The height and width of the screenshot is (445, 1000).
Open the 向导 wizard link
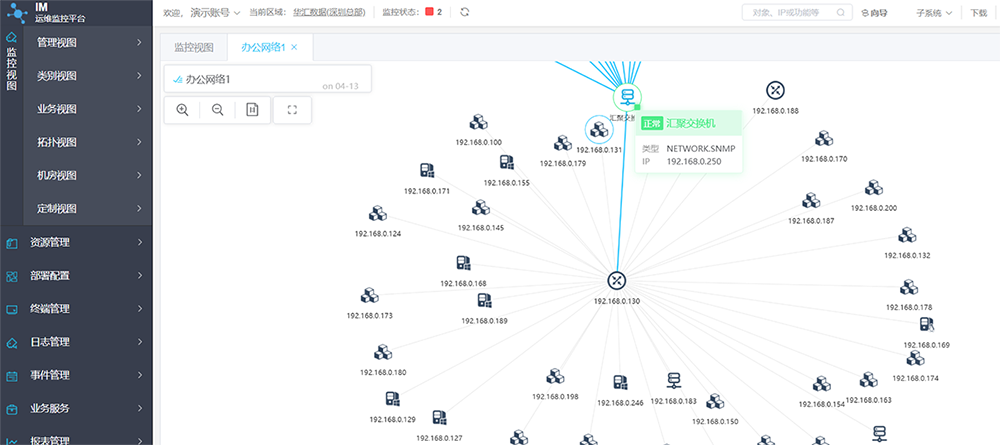coord(874,12)
